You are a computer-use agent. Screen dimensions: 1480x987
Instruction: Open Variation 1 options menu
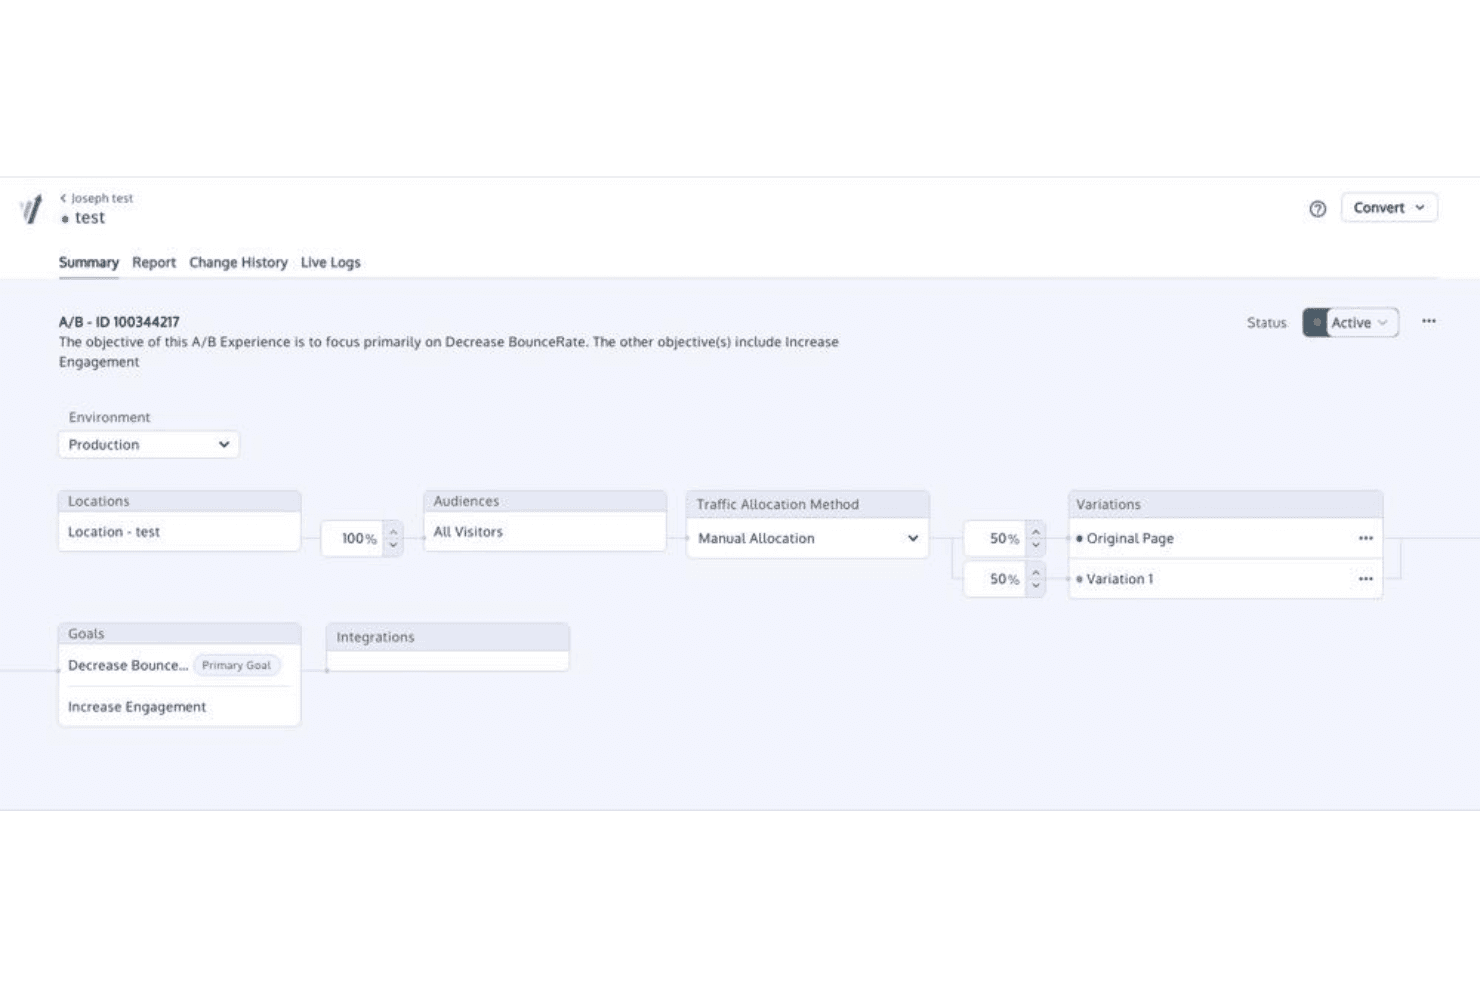[1365, 579]
